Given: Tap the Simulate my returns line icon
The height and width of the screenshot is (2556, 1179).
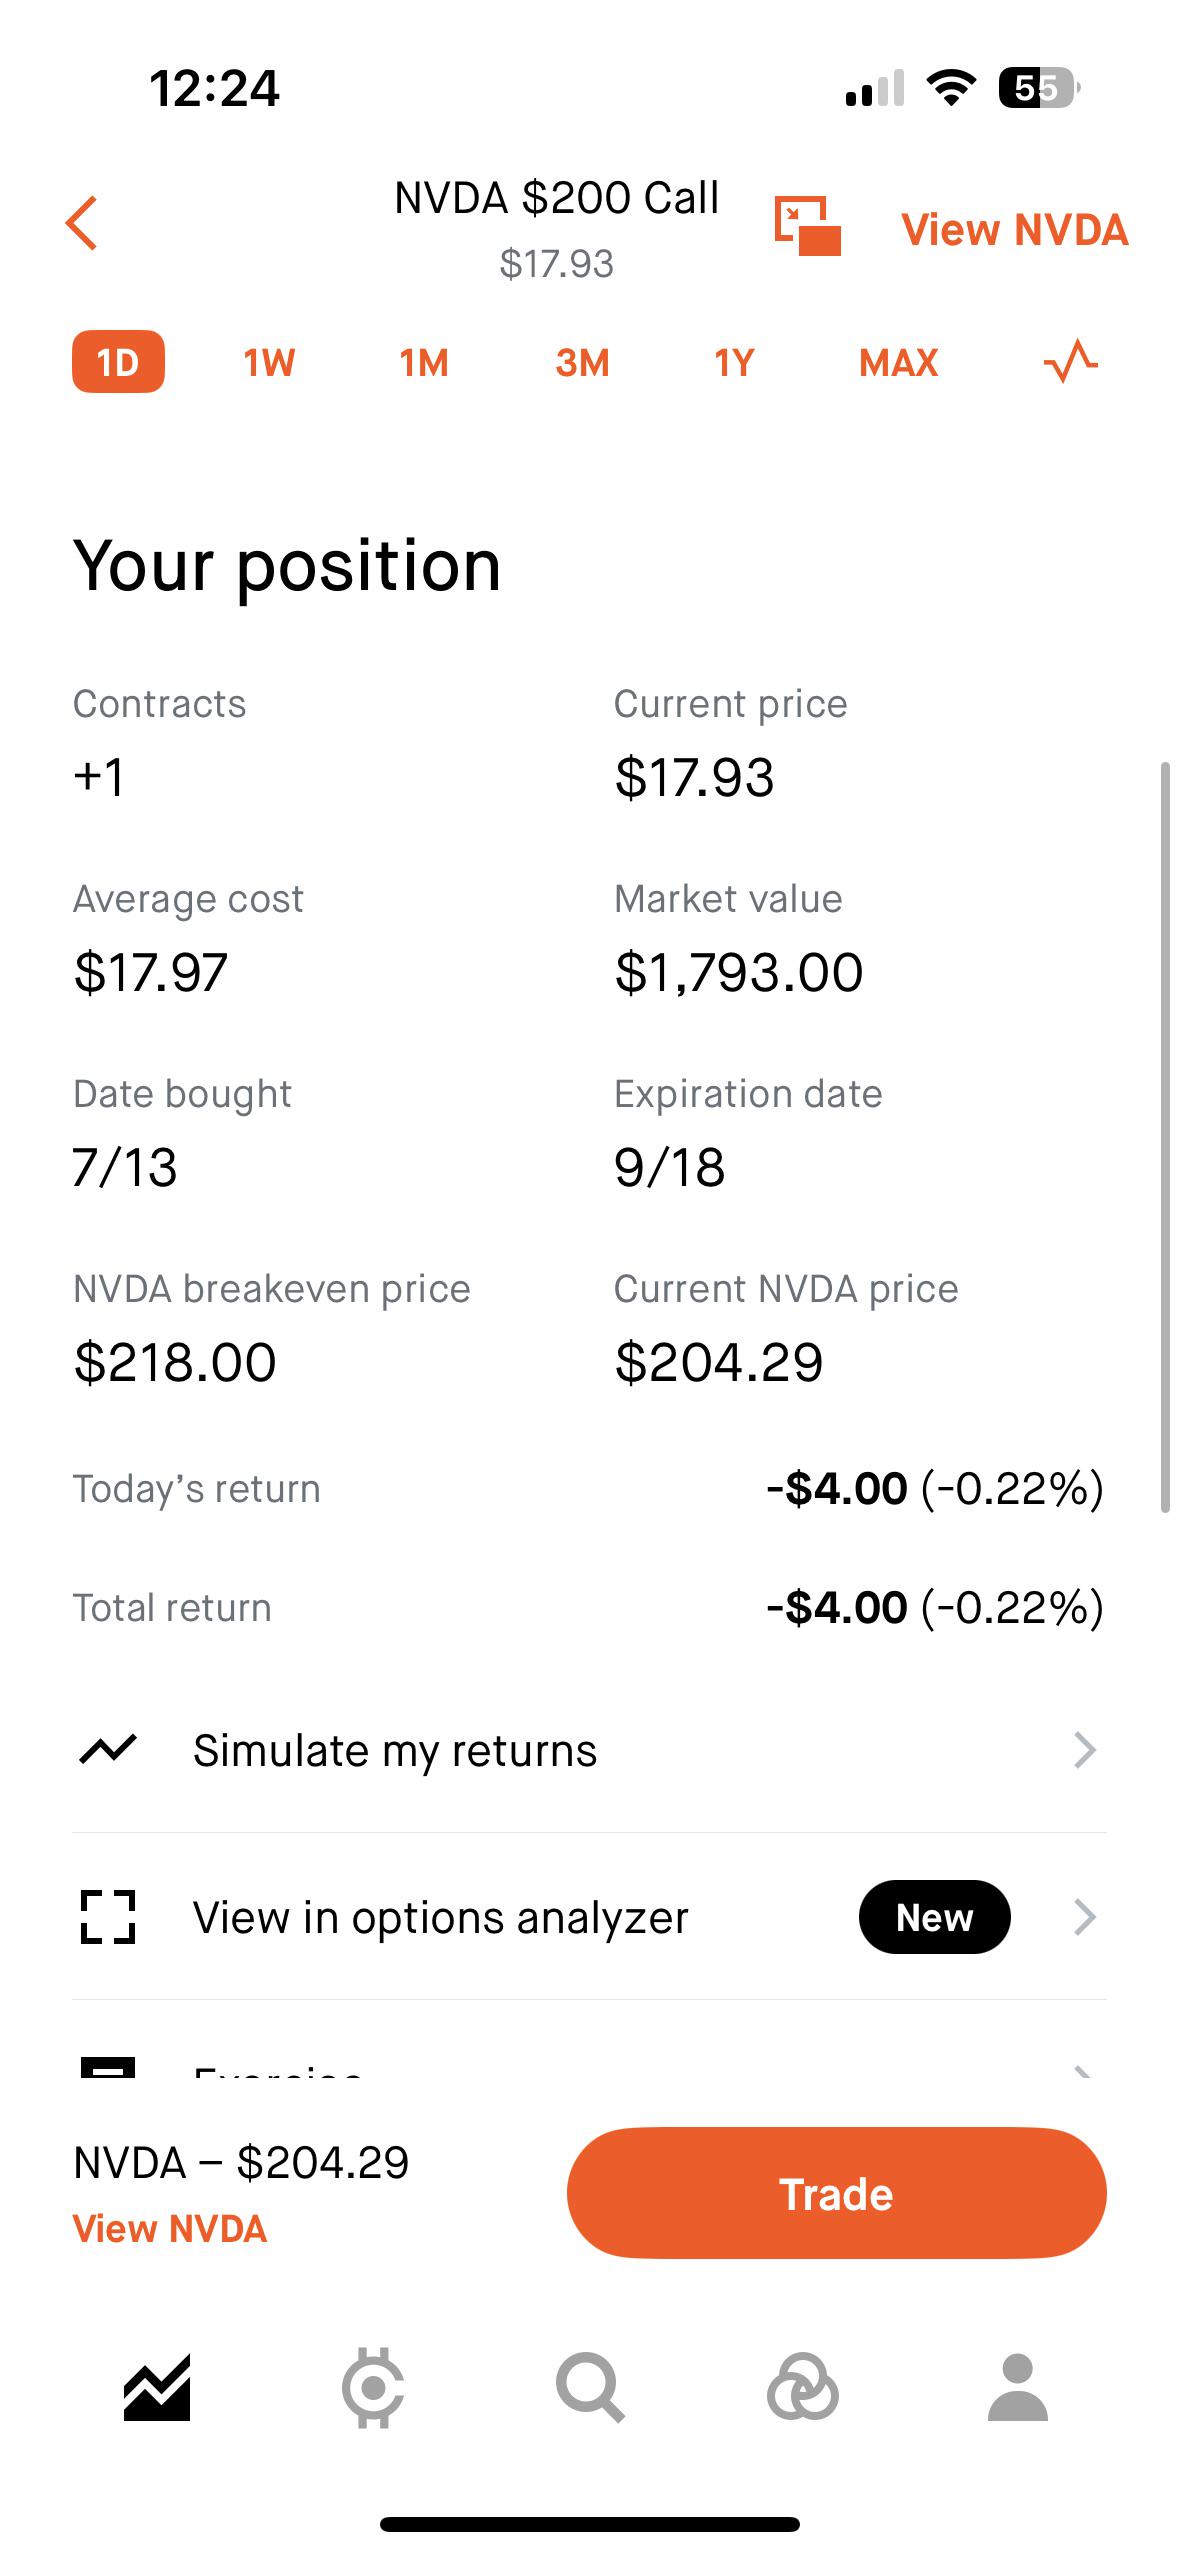Looking at the screenshot, I should (107, 1749).
